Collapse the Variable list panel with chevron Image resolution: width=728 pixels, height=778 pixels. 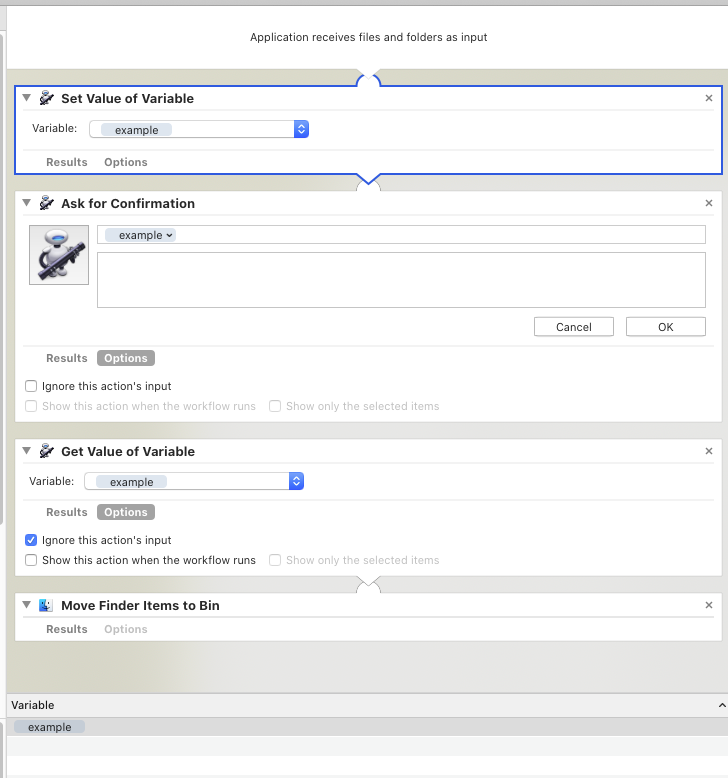(722, 705)
